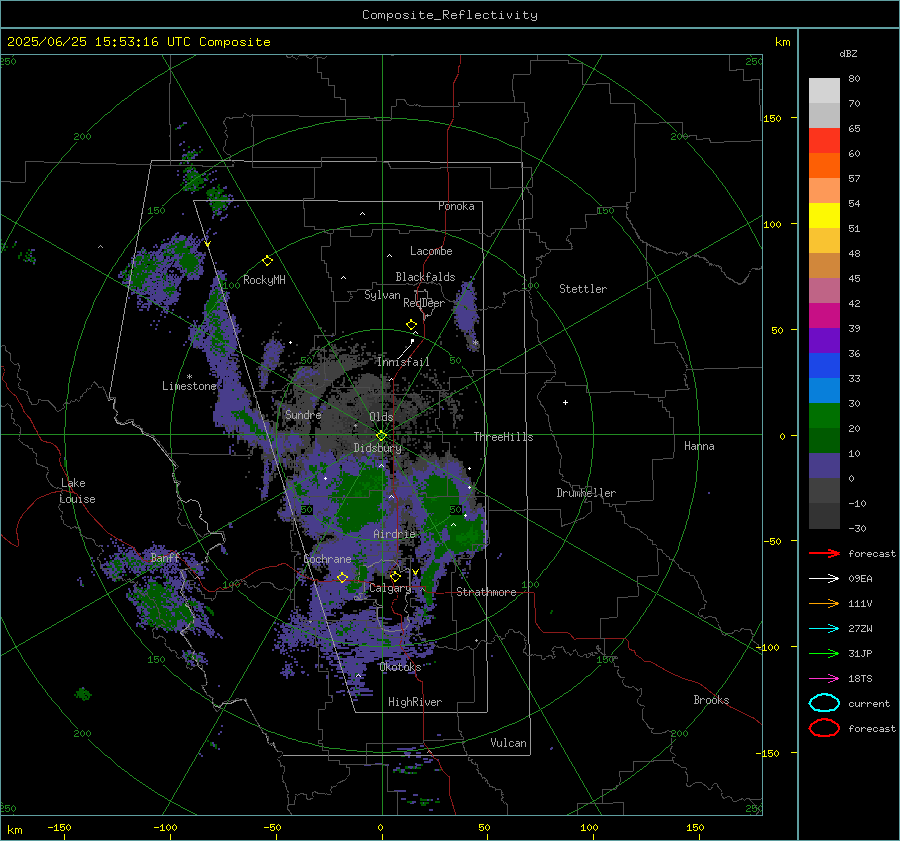Select the cyan 27ZW arrow icon
Screen dimensions: 900x841
[x=824, y=629]
